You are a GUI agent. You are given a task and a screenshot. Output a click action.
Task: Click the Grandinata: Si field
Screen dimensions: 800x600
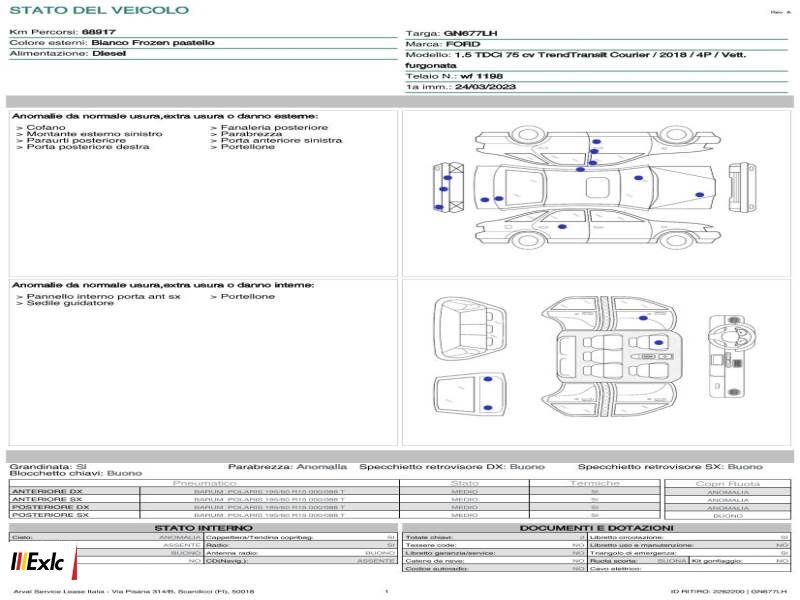point(48,467)
